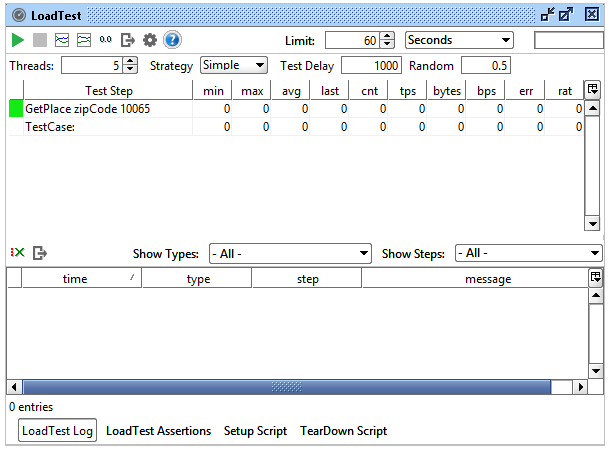Click the gray stop LoadTest button
The height and width of the screenshot is (452, 609).
(40, 40)
